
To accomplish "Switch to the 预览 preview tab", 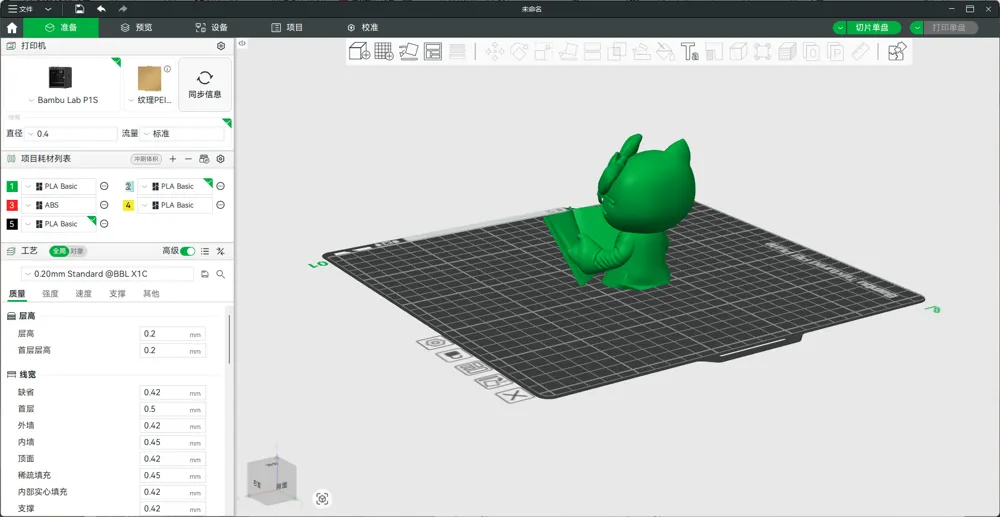I will (x=136, y=28).
